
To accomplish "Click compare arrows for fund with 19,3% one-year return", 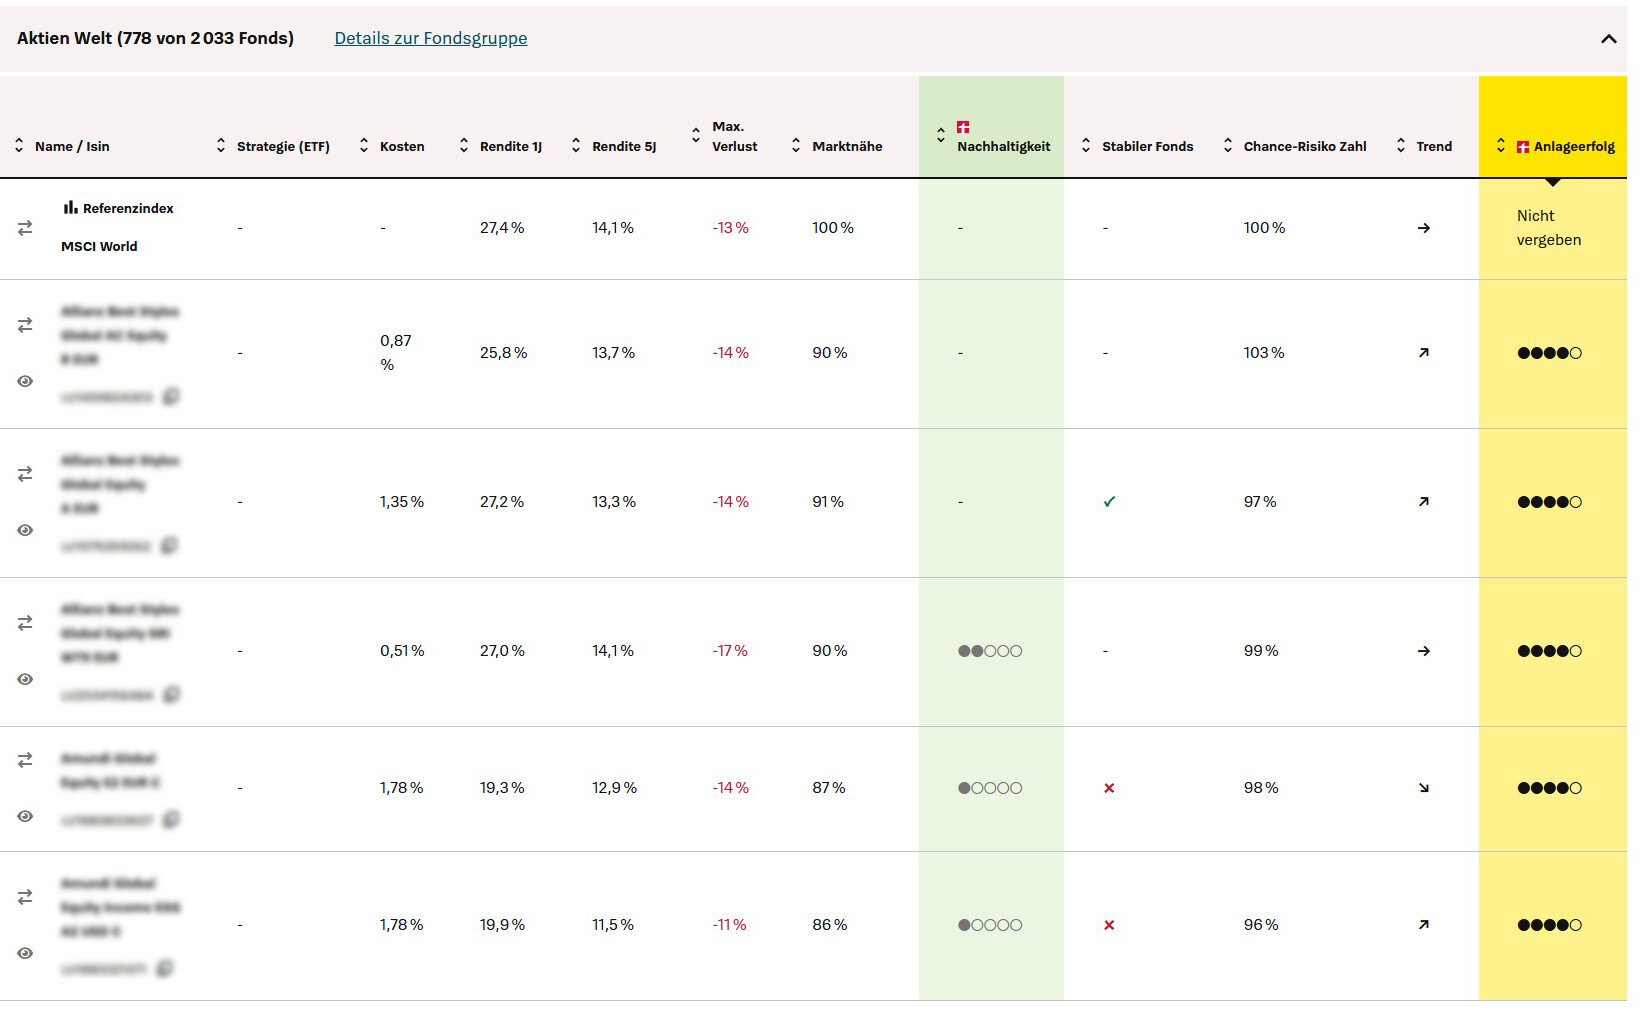I will [25, 760].
